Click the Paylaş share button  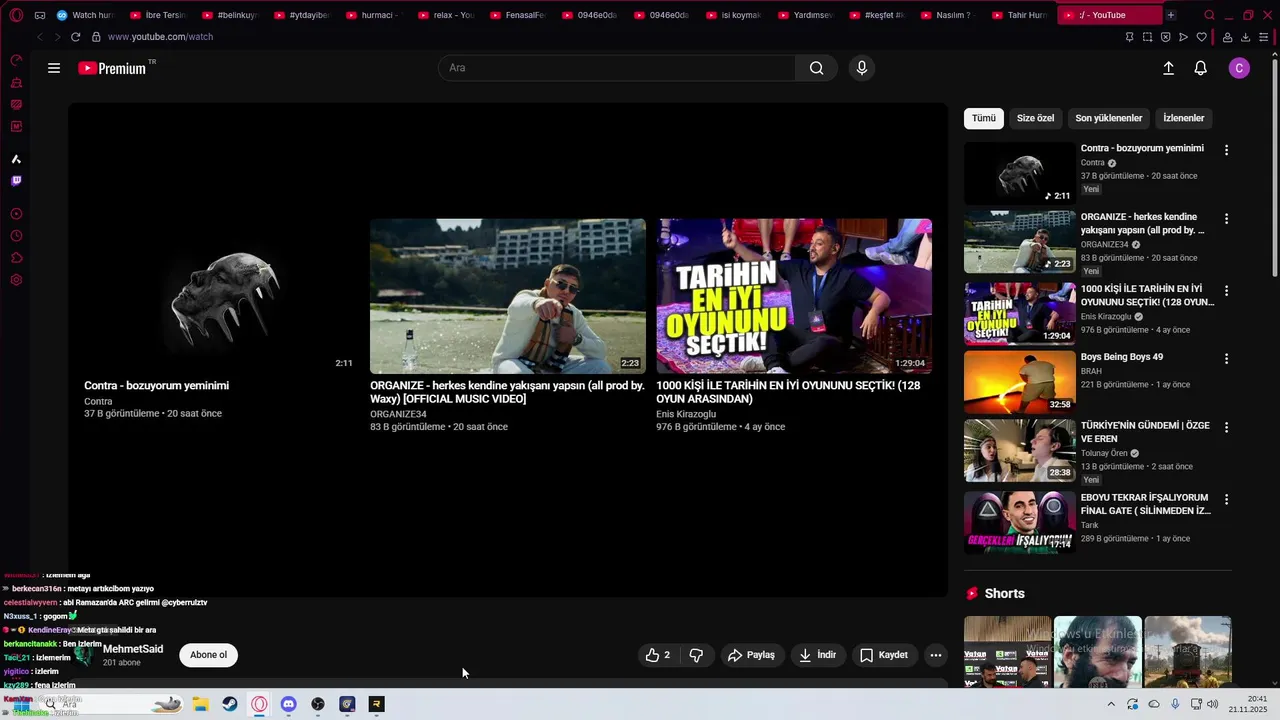751,655
